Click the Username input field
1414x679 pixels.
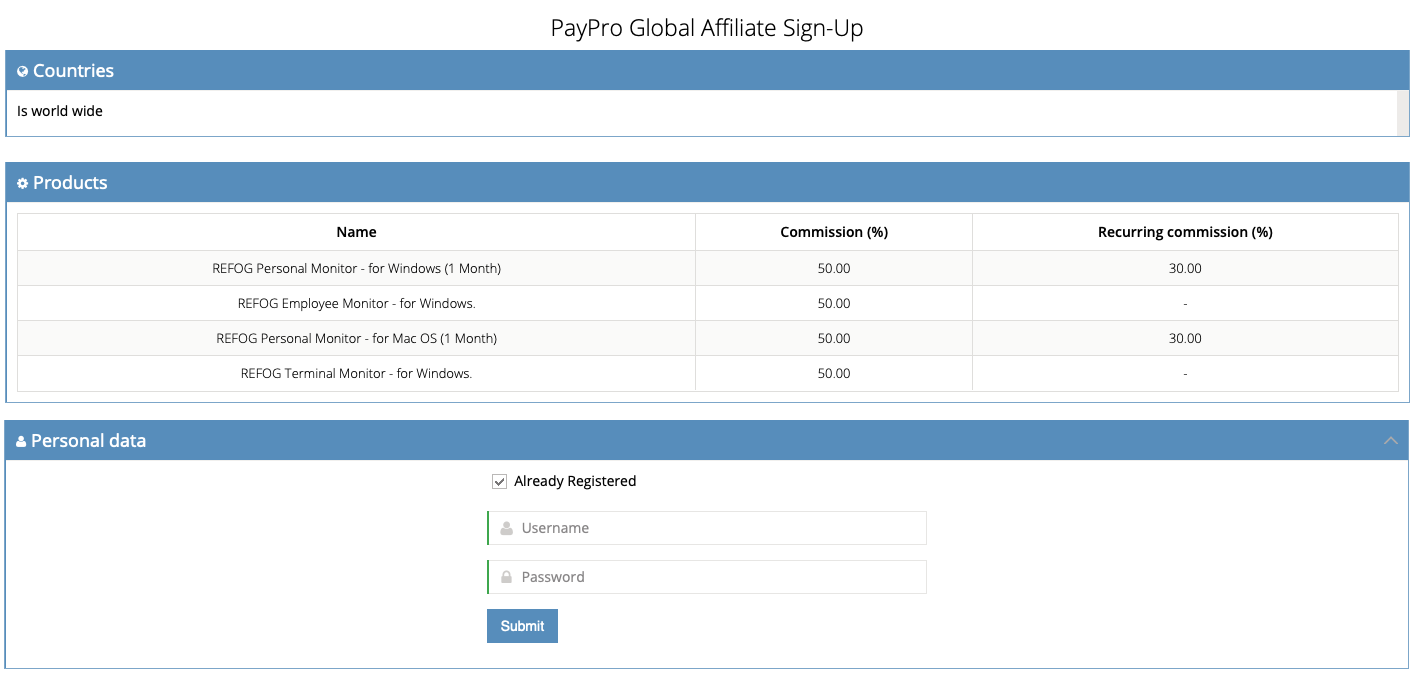pos(707,528)
